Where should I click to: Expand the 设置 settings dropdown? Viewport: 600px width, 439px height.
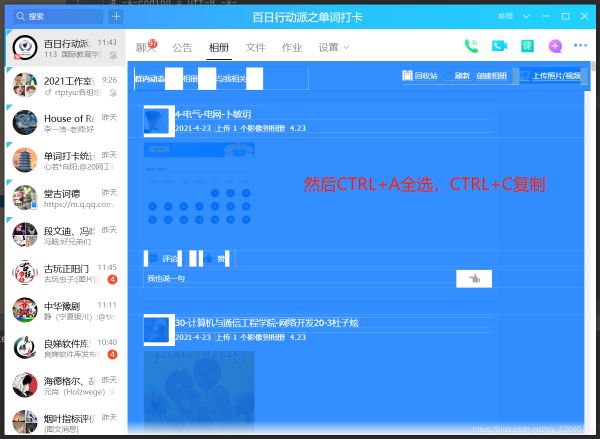pos(334,47)
